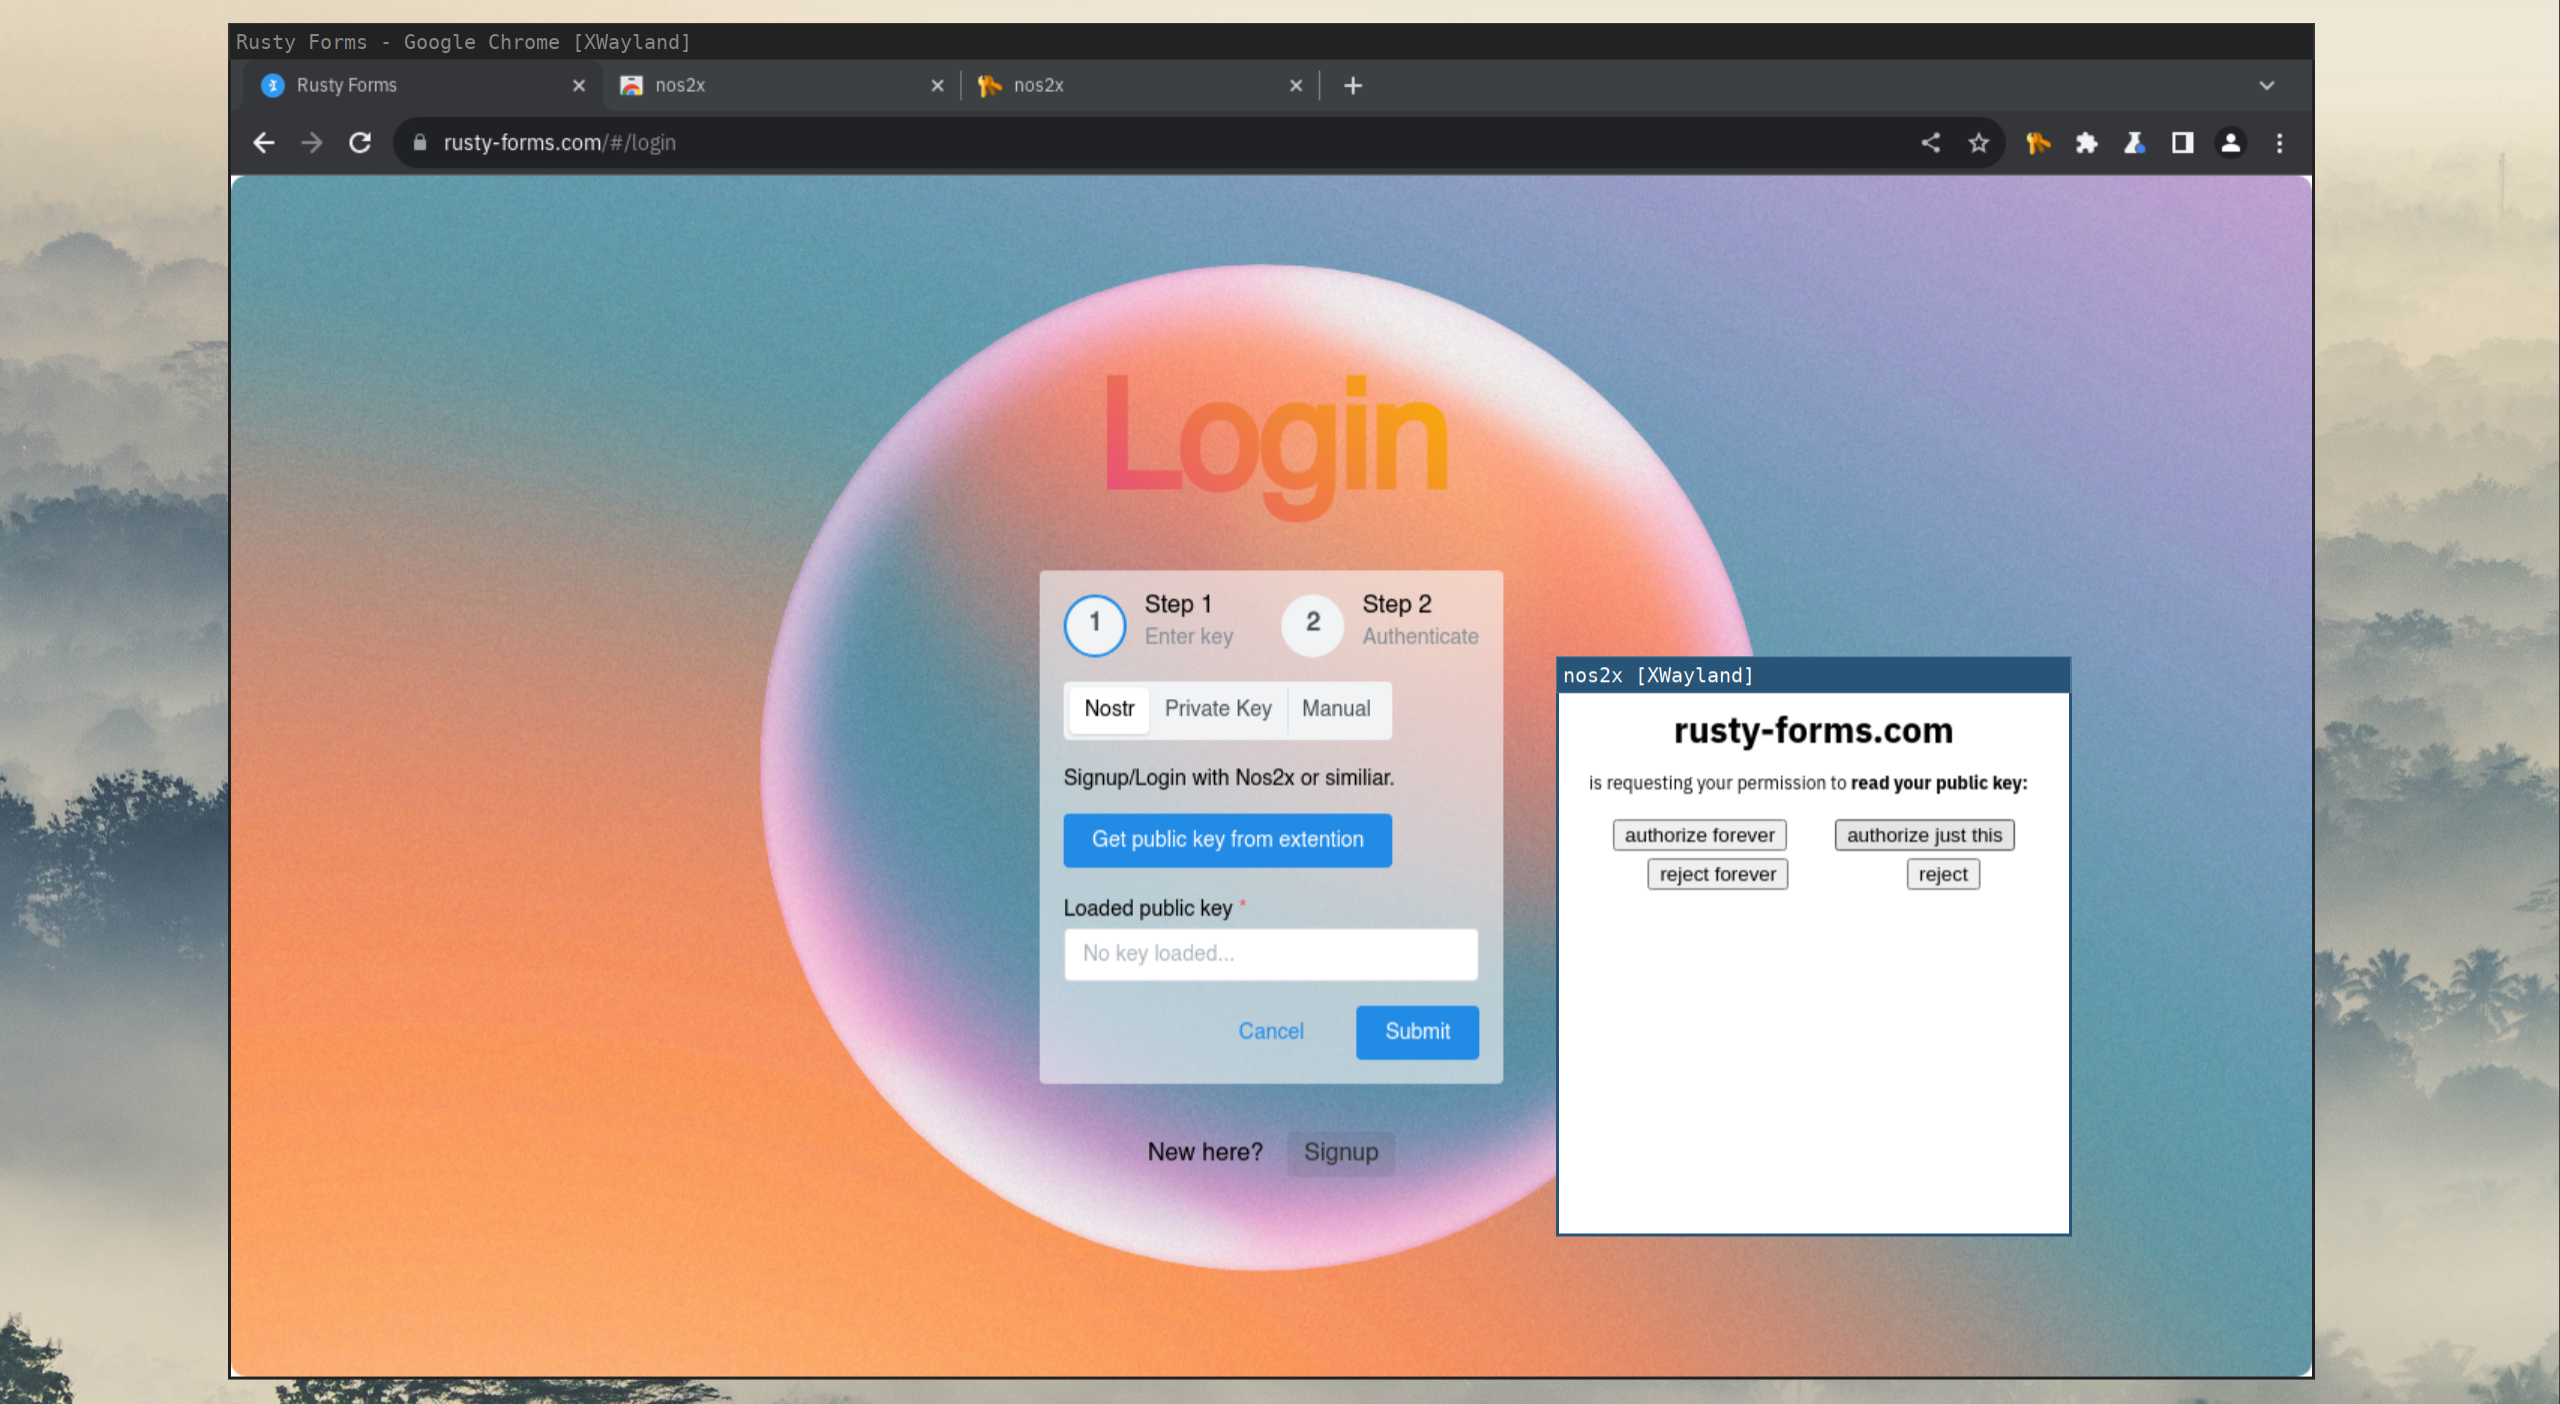Click the nos2x popup title bar
This screenshot has height=1404, width=2560.
(x=1813, y=676)
